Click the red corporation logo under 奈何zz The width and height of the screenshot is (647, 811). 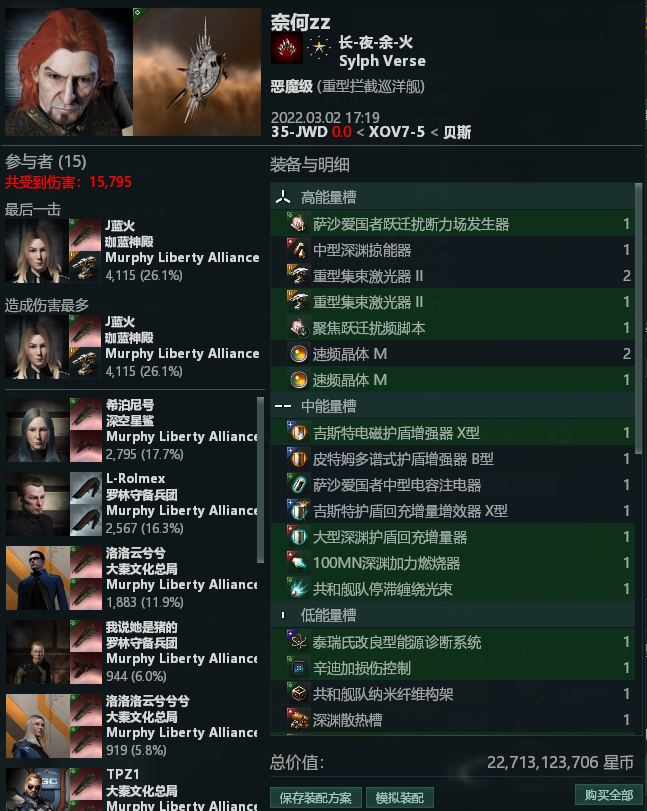pyautogui.click(x=287, y=48)
